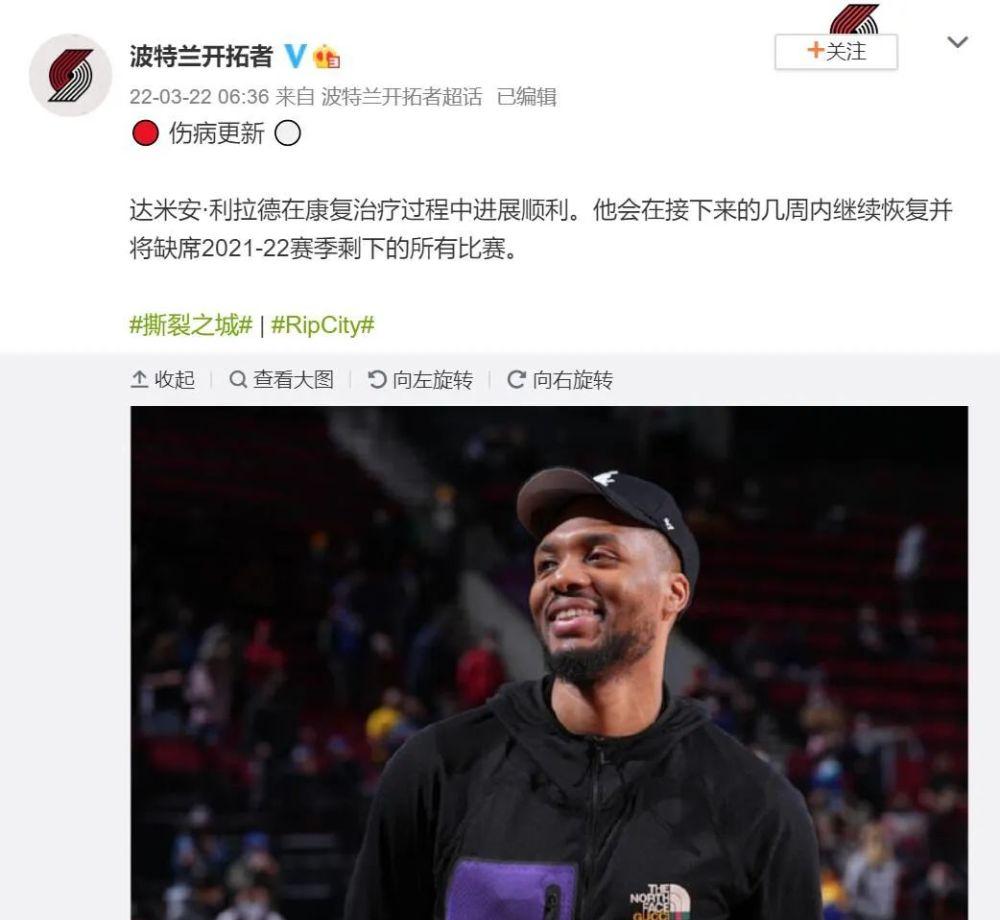The width and height of the screenshot is (1000, 920).
Task: Click the Blazers logo above follow button
Action: (854, 19)
